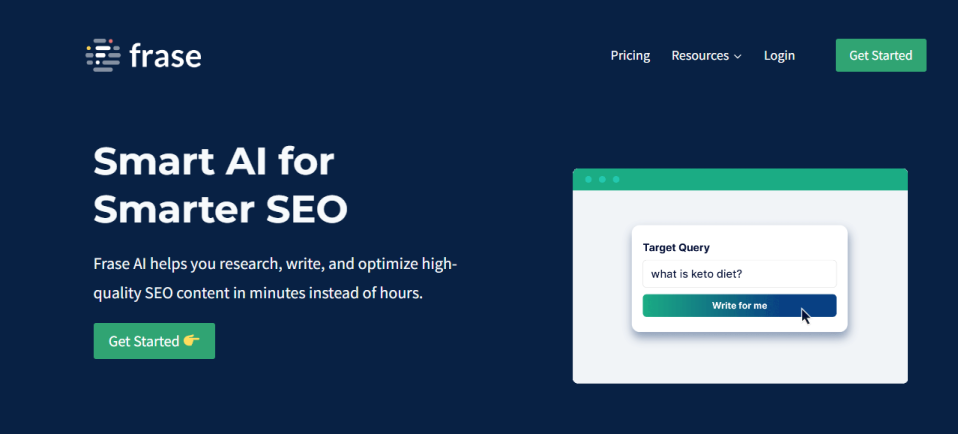This screenshot has height=434, width=958.
Task: Click the frase wordmark text
Action: (x=166, y=56)
